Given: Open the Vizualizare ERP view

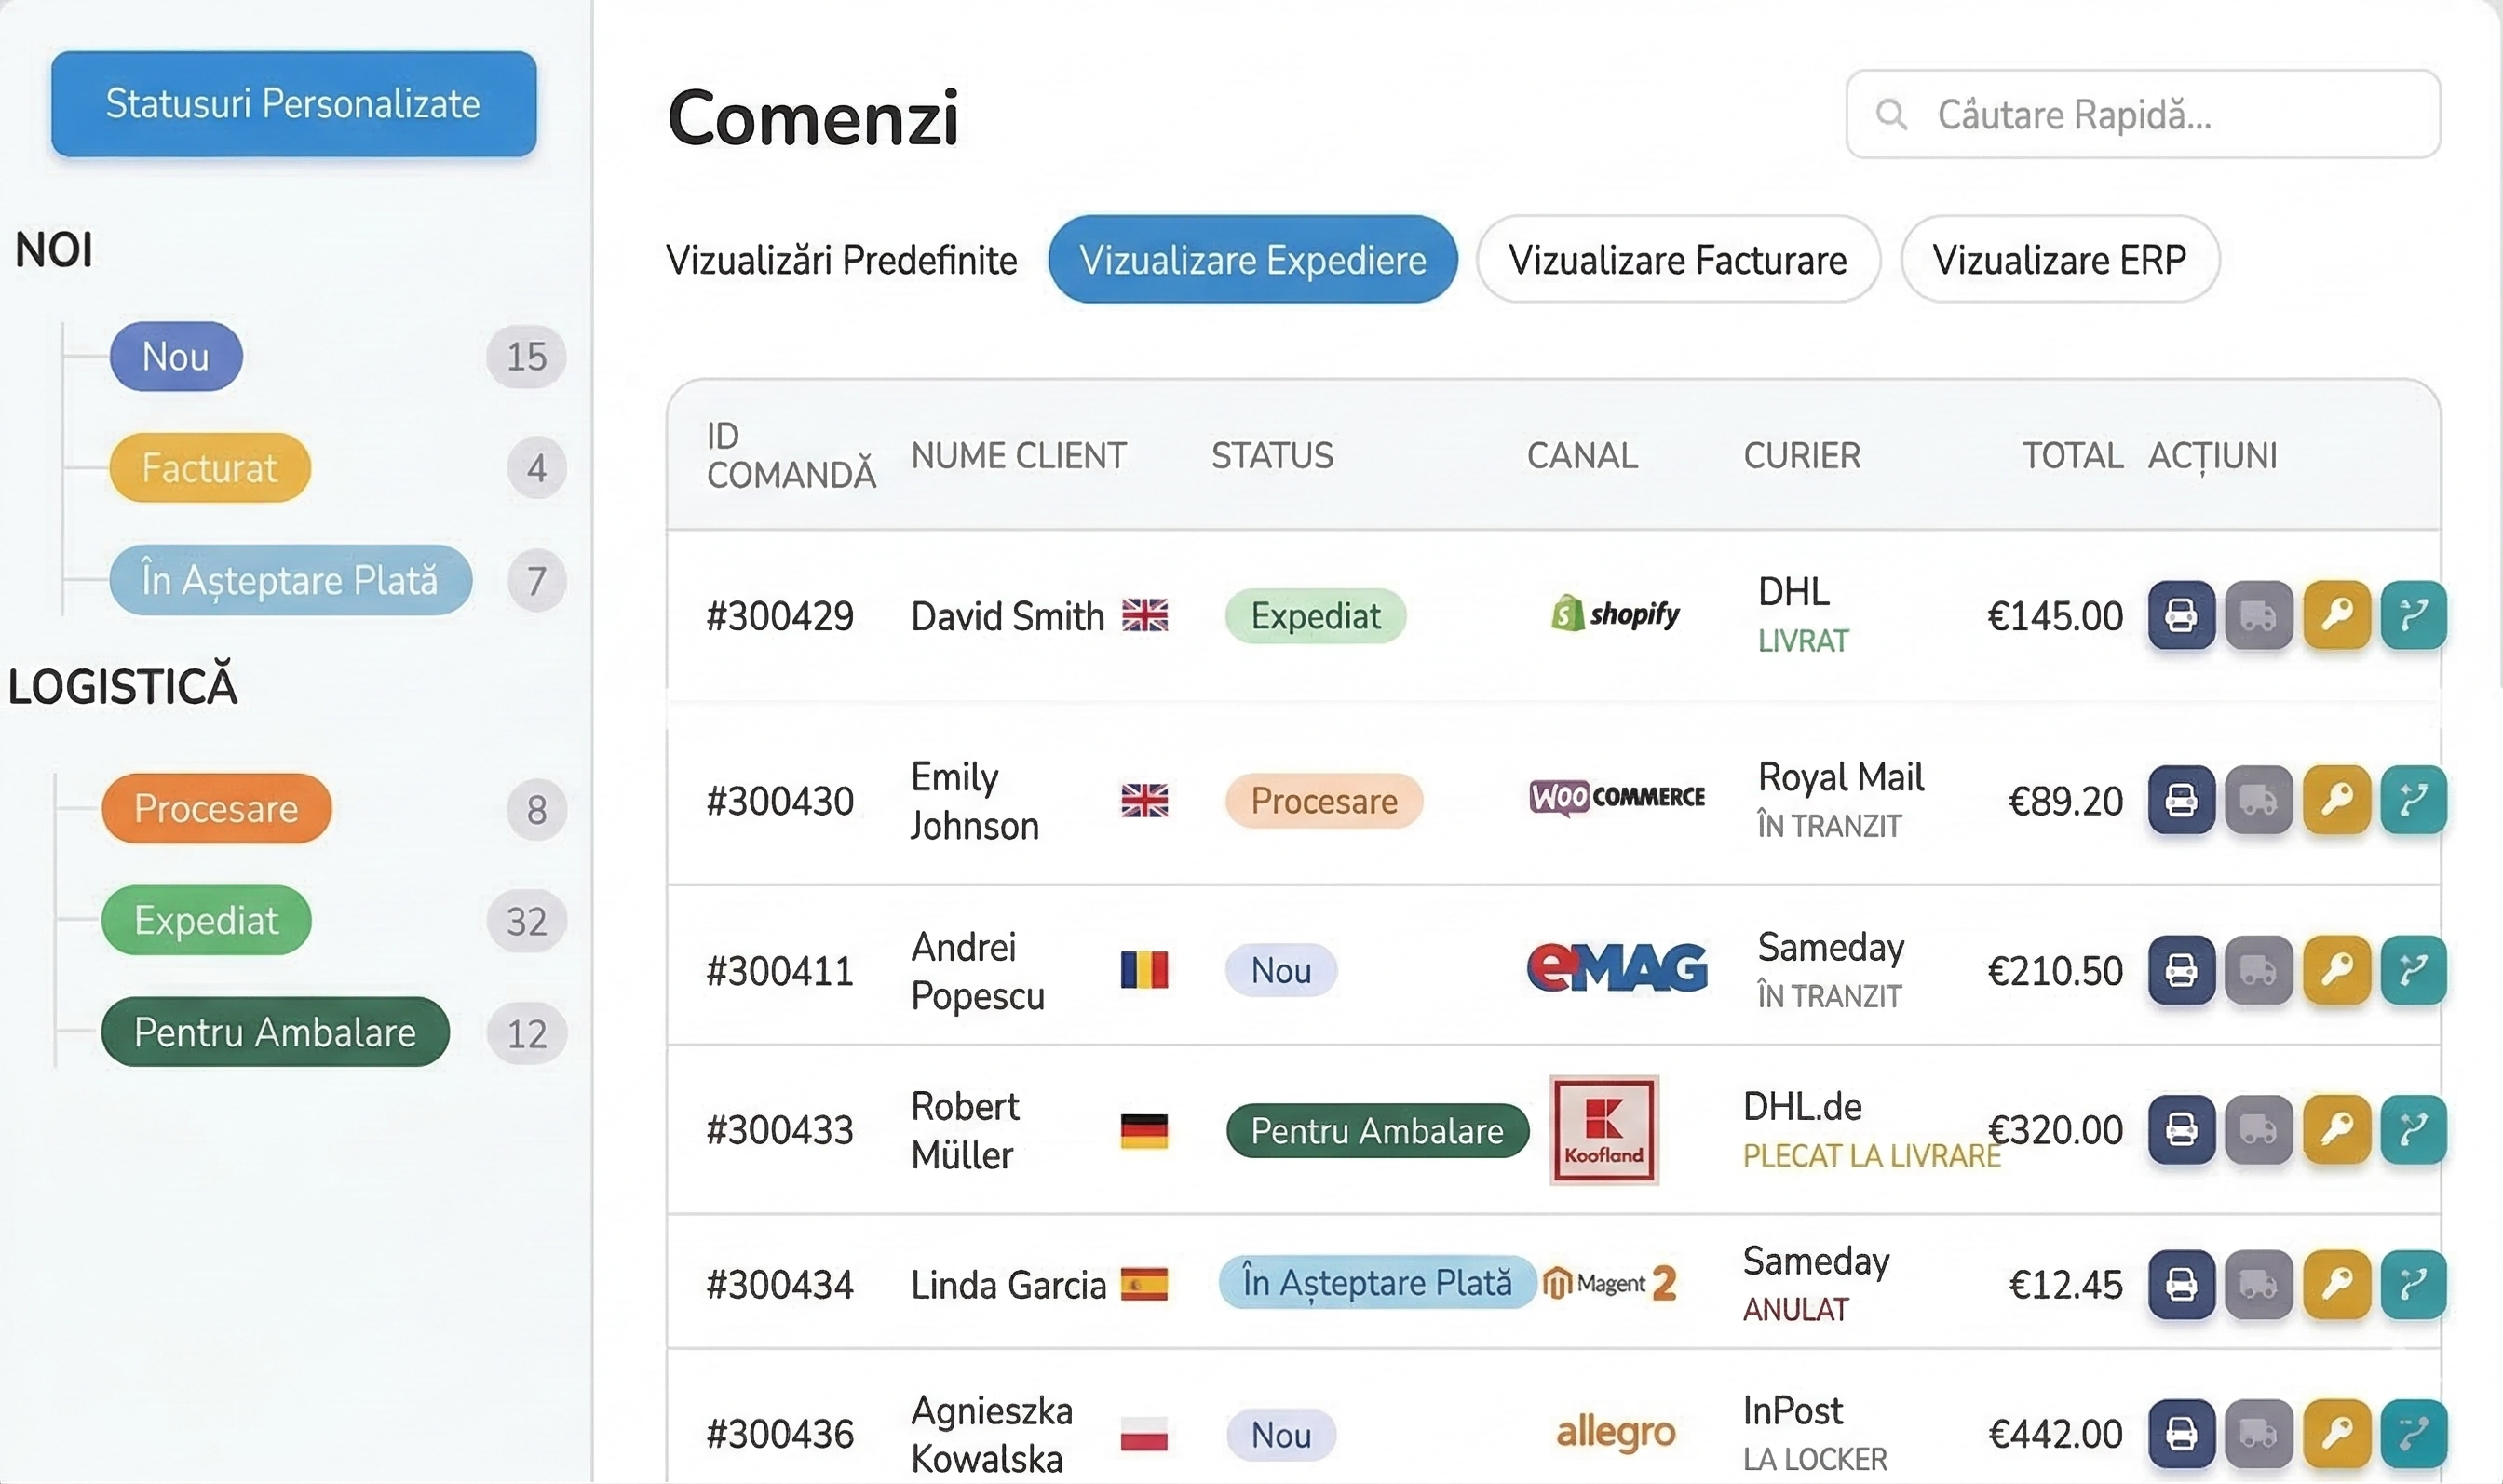Looking at the screenshot, I should [x=2059, y=260].
